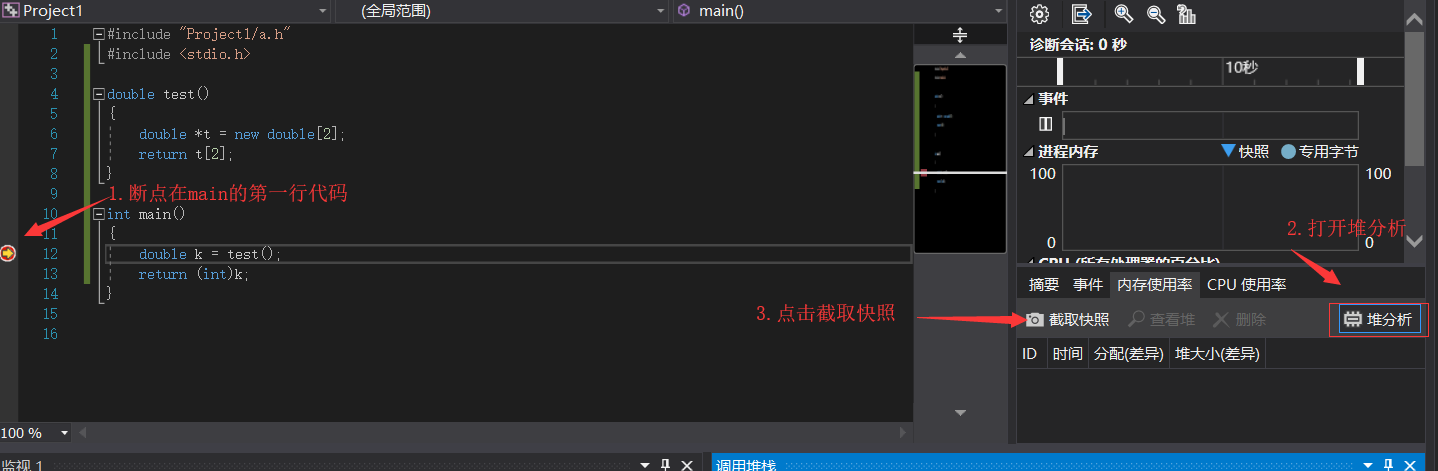Click the 时间 column header
This screenshot has height=471, width=1438.
pyautogui.click(x=1067, y=354)
